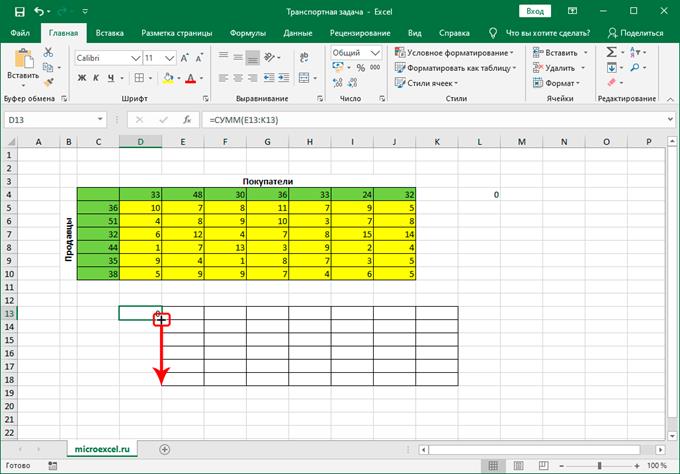Open Форматировать как таблицу dropdown
The image size is (680, 474).
(455, 68)
